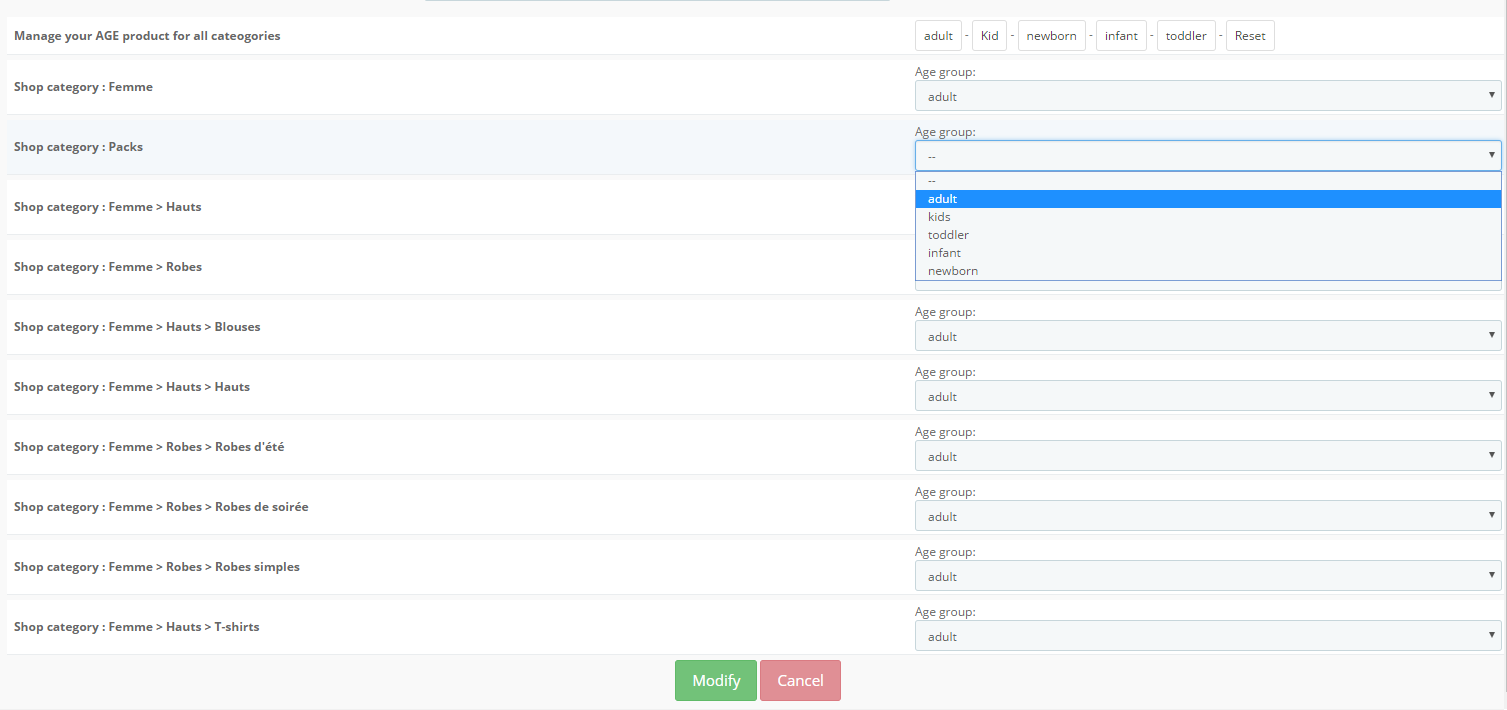Open Age group dropdown for Hauts > Hauts
Screen dimensions: 1507x710
point(1208,396)
